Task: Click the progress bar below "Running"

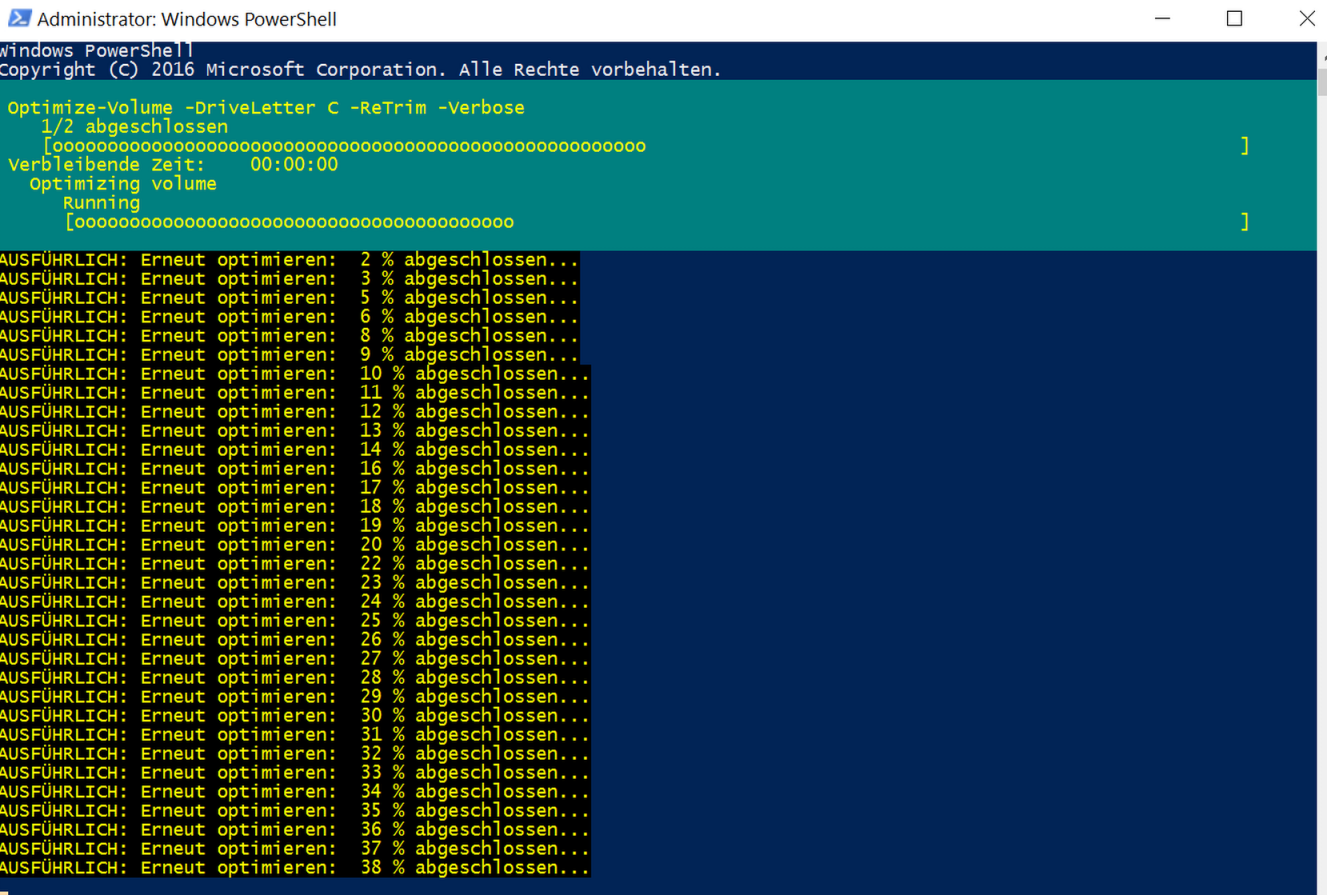Action: [x=657, y=222]
